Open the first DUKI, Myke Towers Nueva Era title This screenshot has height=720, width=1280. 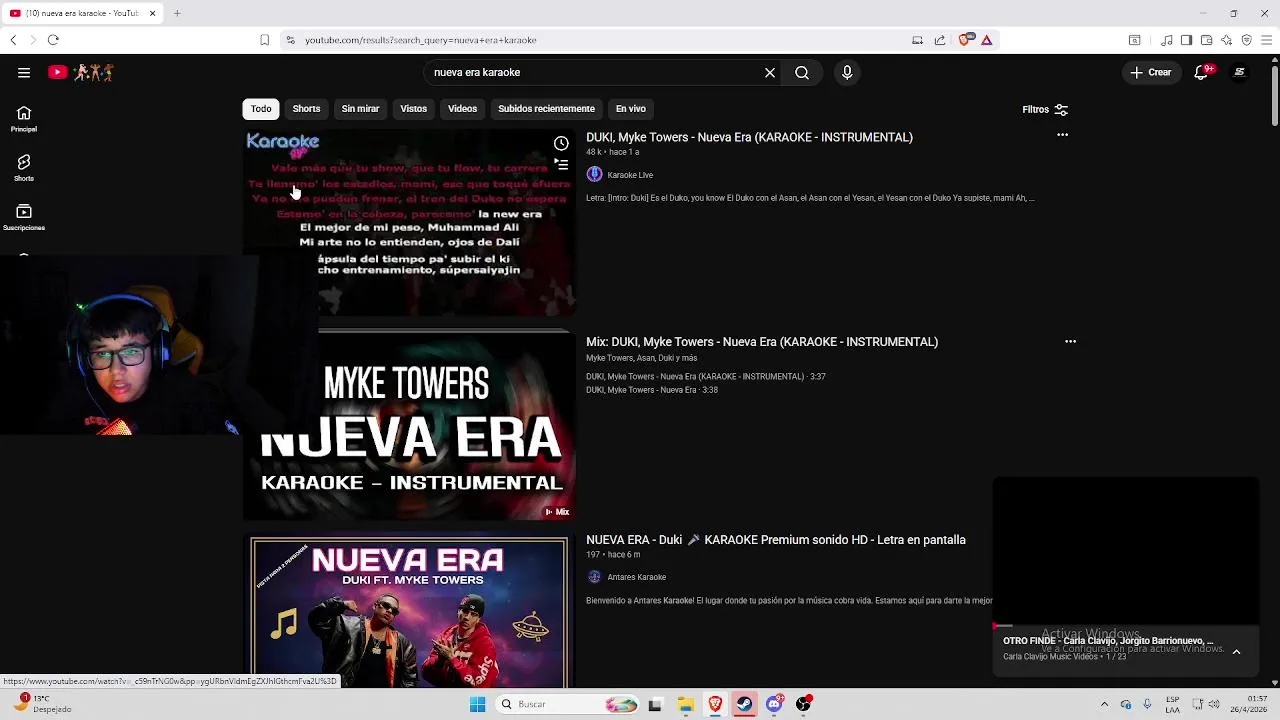(749, 137)
